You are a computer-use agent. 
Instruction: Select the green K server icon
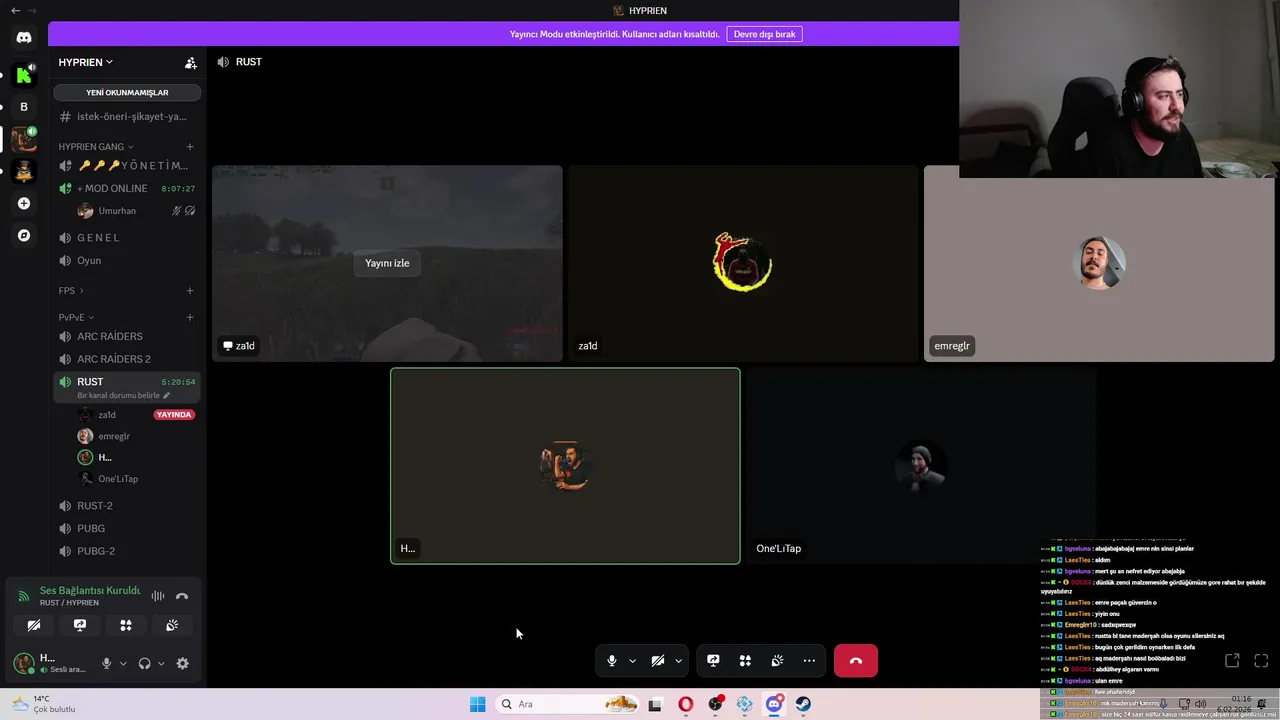pyautogui.click(x=24, y=74)
